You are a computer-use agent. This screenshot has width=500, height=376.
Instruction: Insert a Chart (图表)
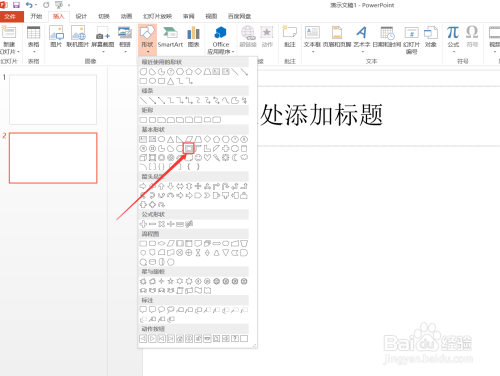193,37
